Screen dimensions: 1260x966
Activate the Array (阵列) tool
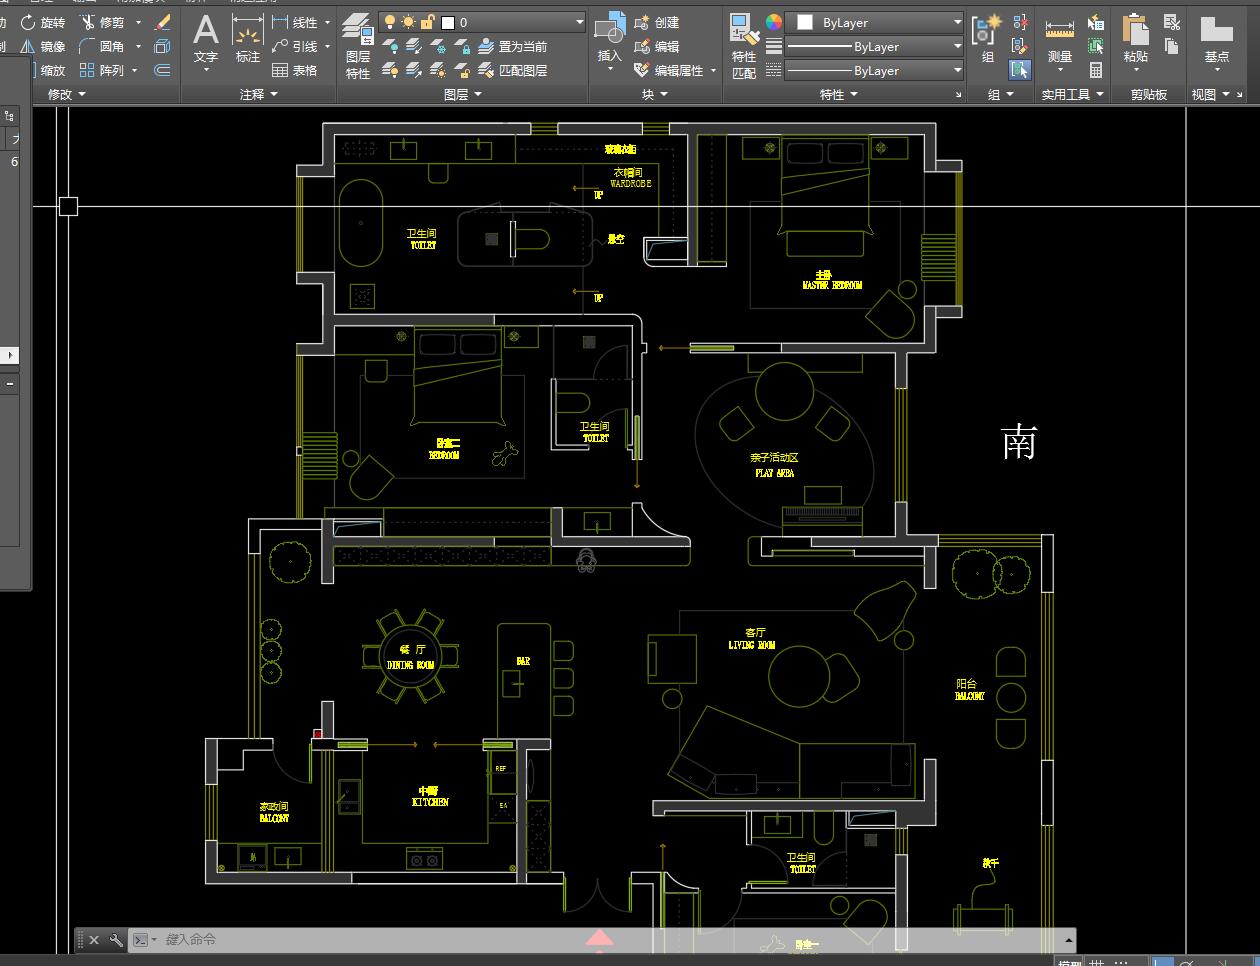pos(102,70)
